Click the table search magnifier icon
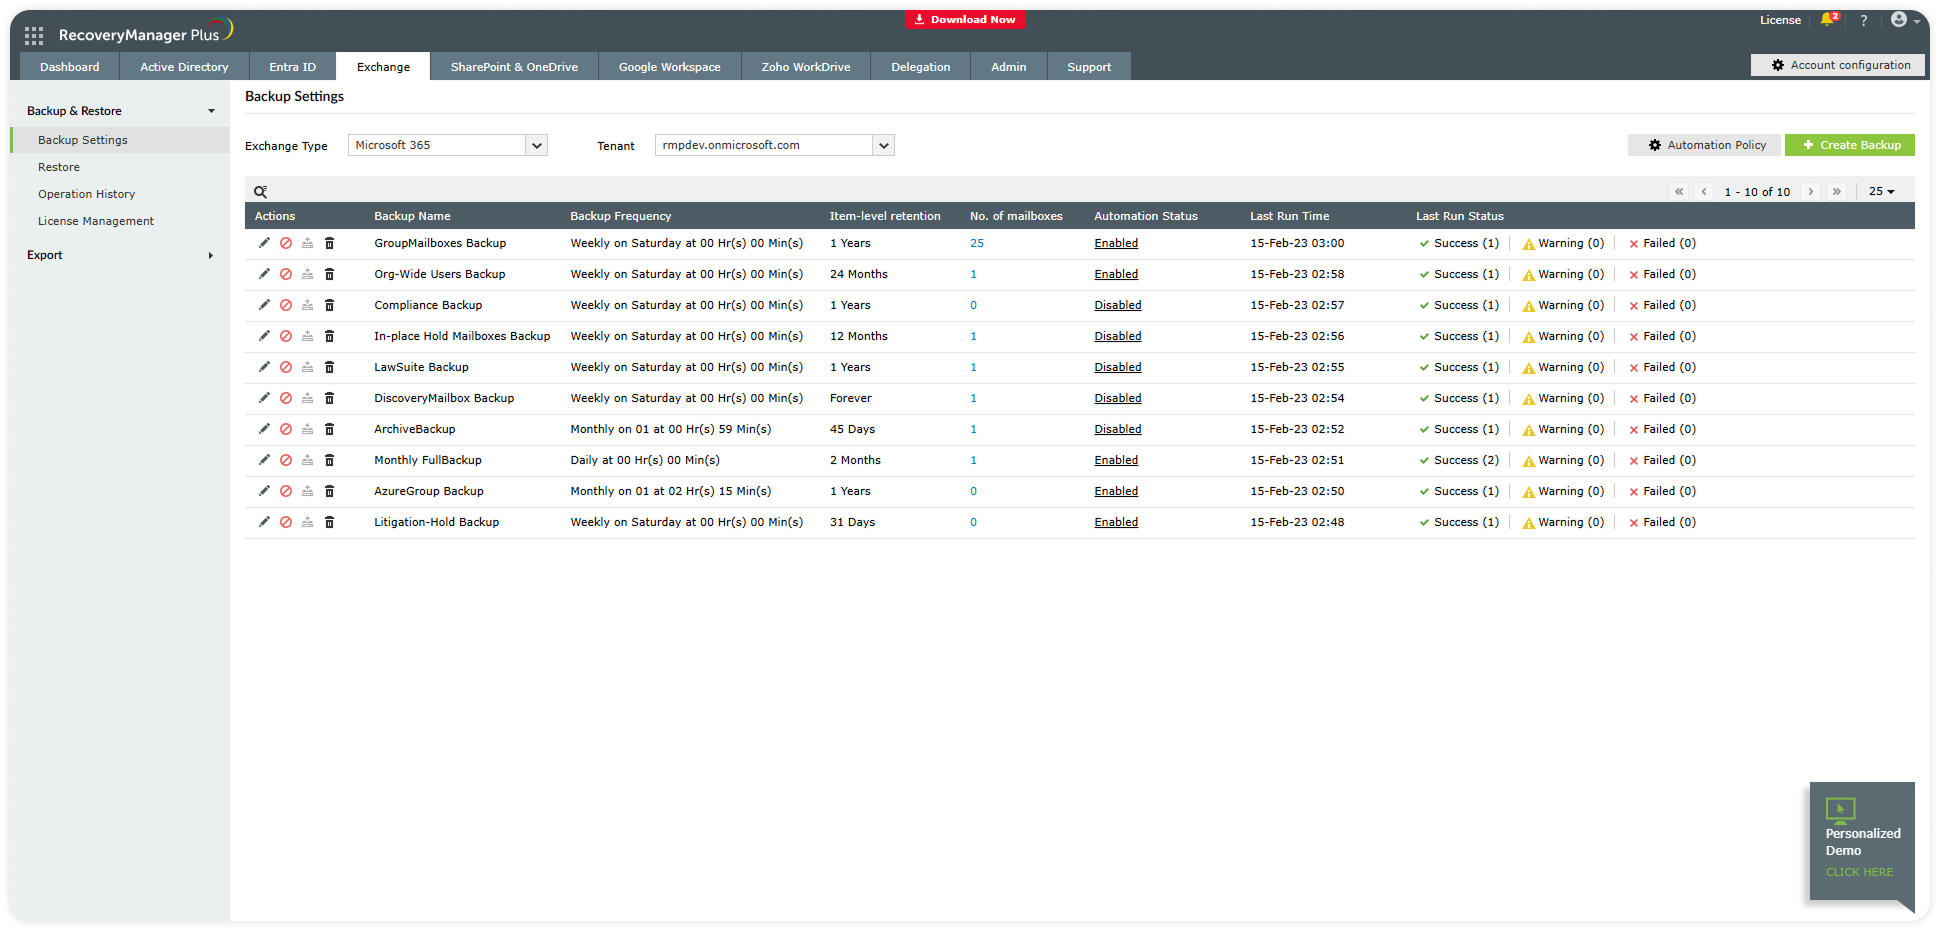Image resolution: width=1940 pixels, height=931 pixels. [260, 192]
